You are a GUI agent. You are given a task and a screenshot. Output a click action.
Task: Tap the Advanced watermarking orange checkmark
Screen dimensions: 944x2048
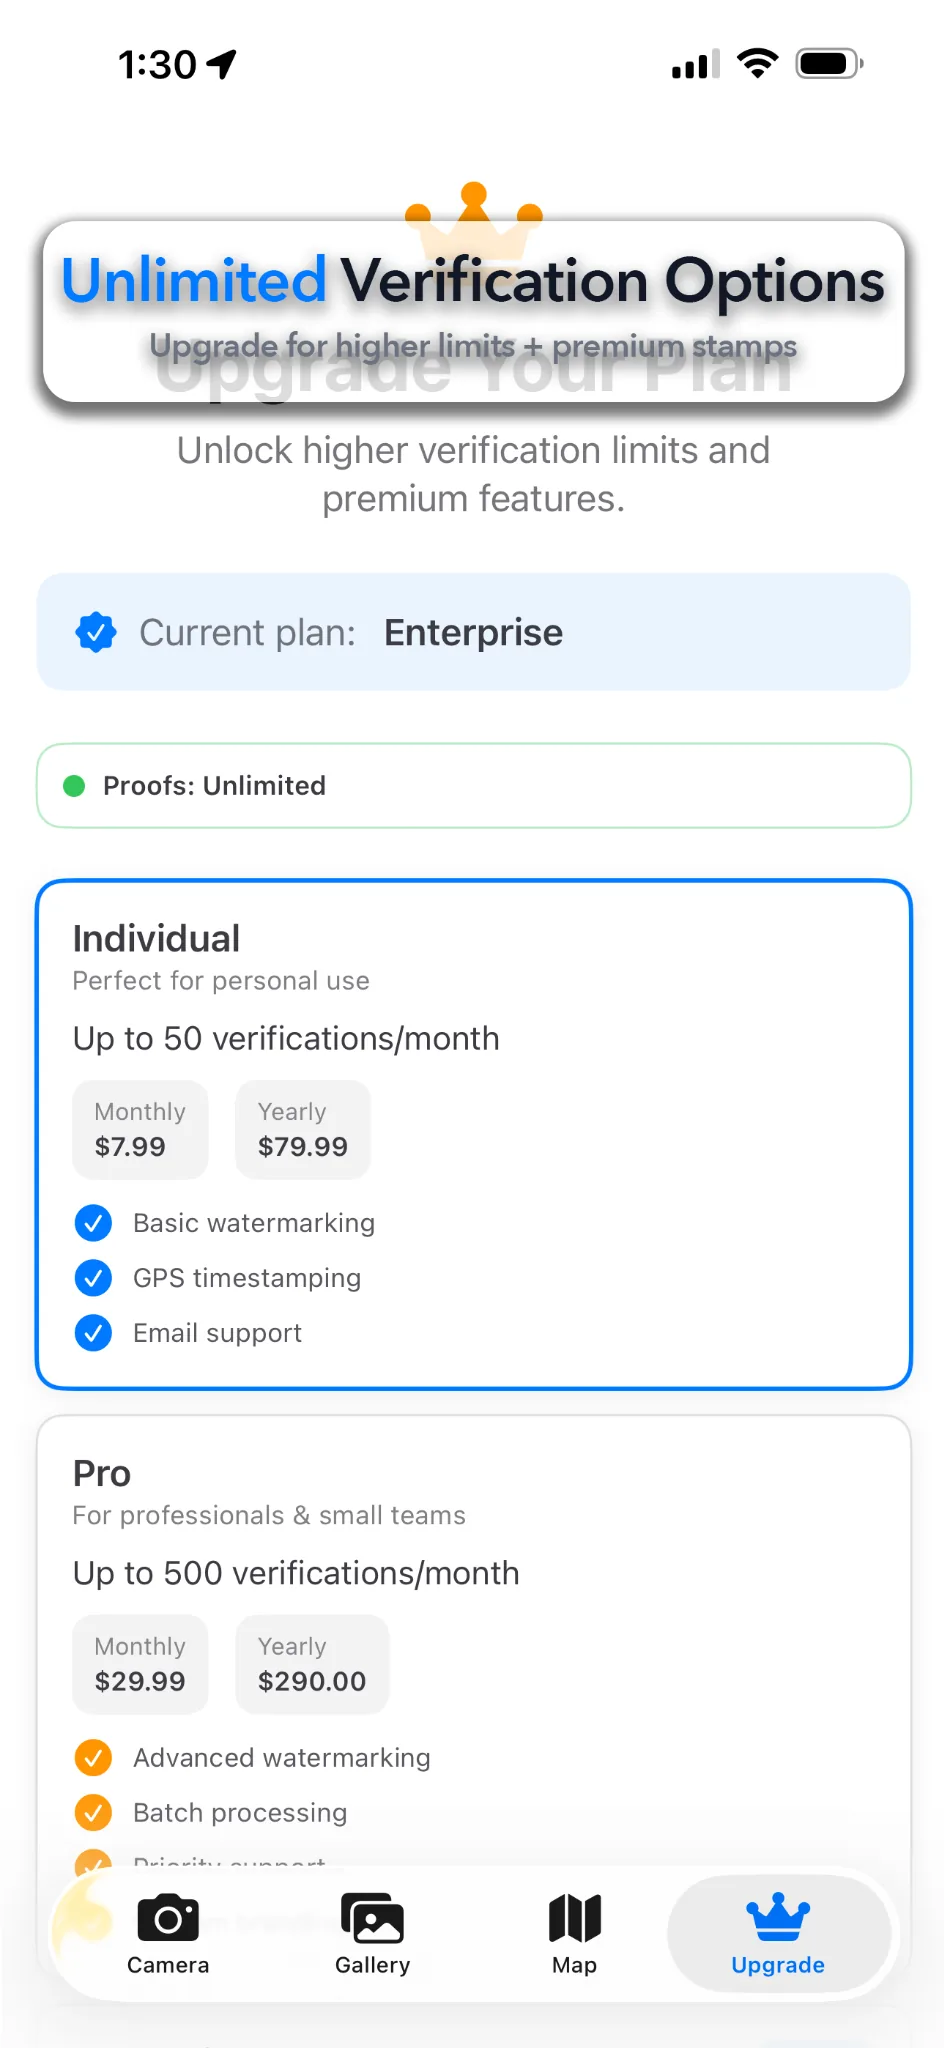click(93, 1757)
